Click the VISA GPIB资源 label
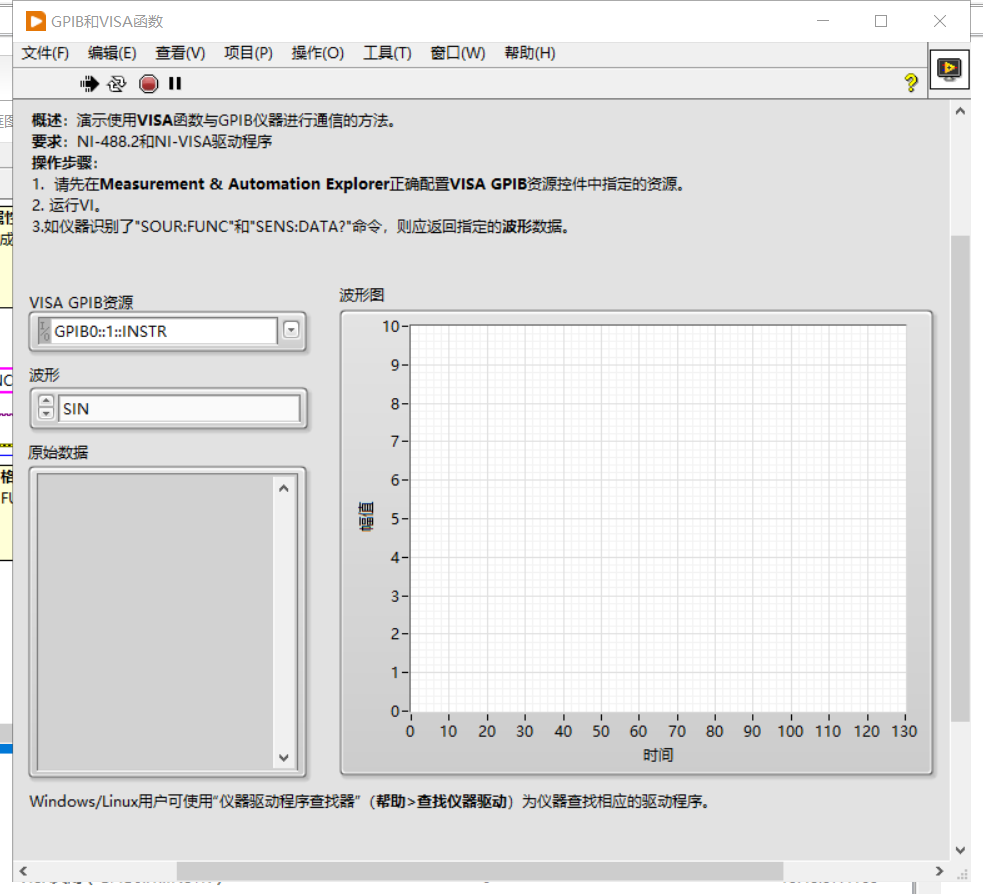Viewport: 983px width, 894px height. tap(81, 303)
